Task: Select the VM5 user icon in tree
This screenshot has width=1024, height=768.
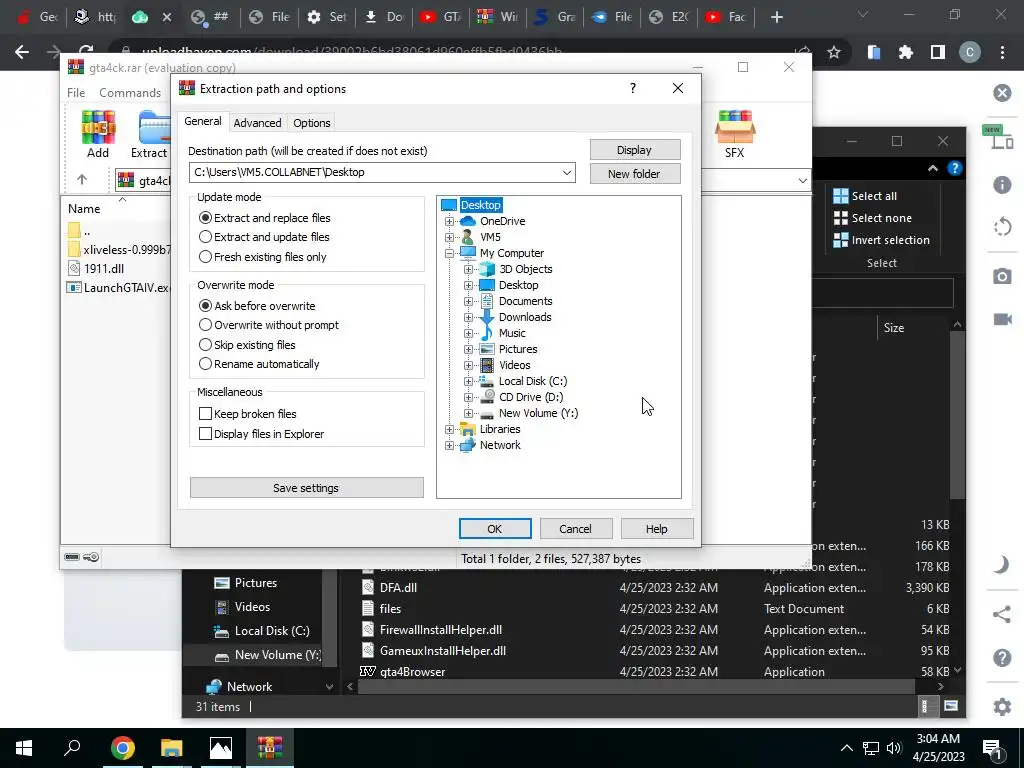Action: (x=468, y=237)
